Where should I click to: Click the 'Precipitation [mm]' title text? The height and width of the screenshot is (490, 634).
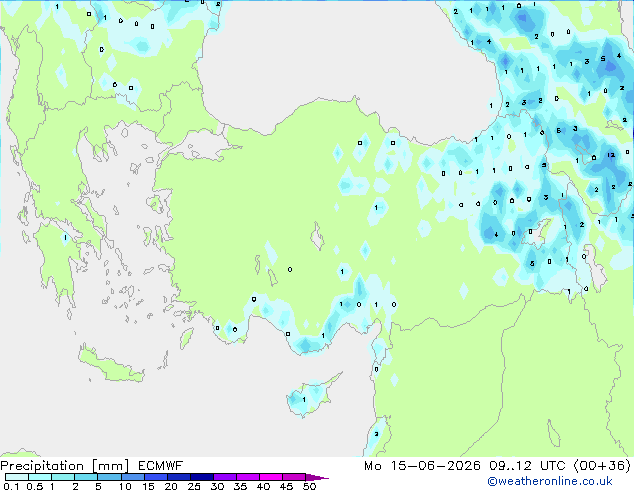pyautogui.click(x=64, y=466)
